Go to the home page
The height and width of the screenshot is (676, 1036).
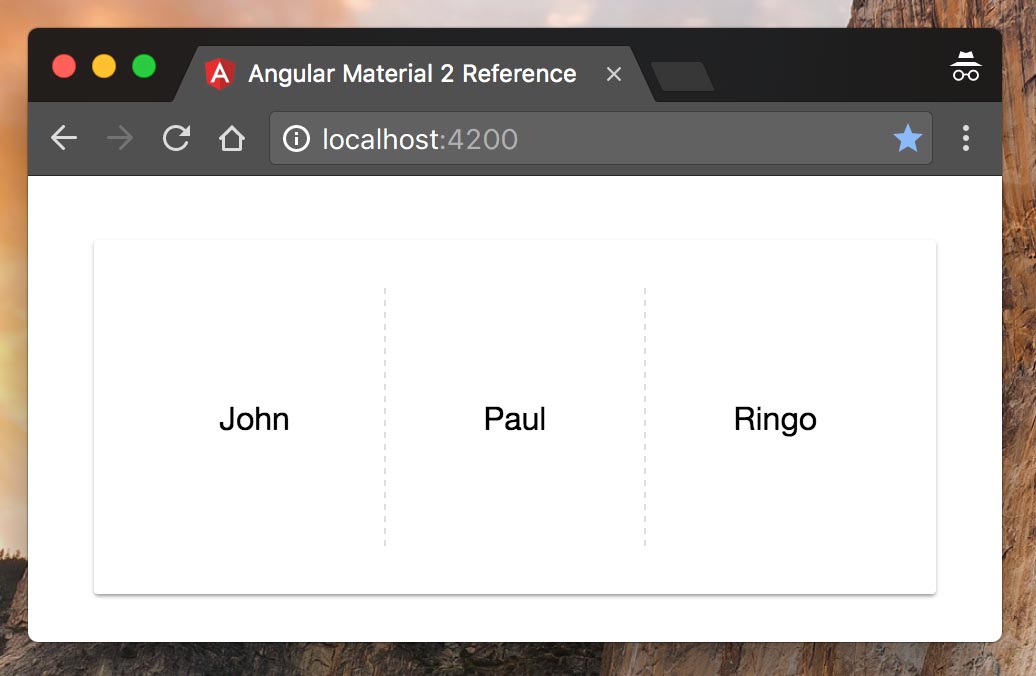tap(232, 138)
